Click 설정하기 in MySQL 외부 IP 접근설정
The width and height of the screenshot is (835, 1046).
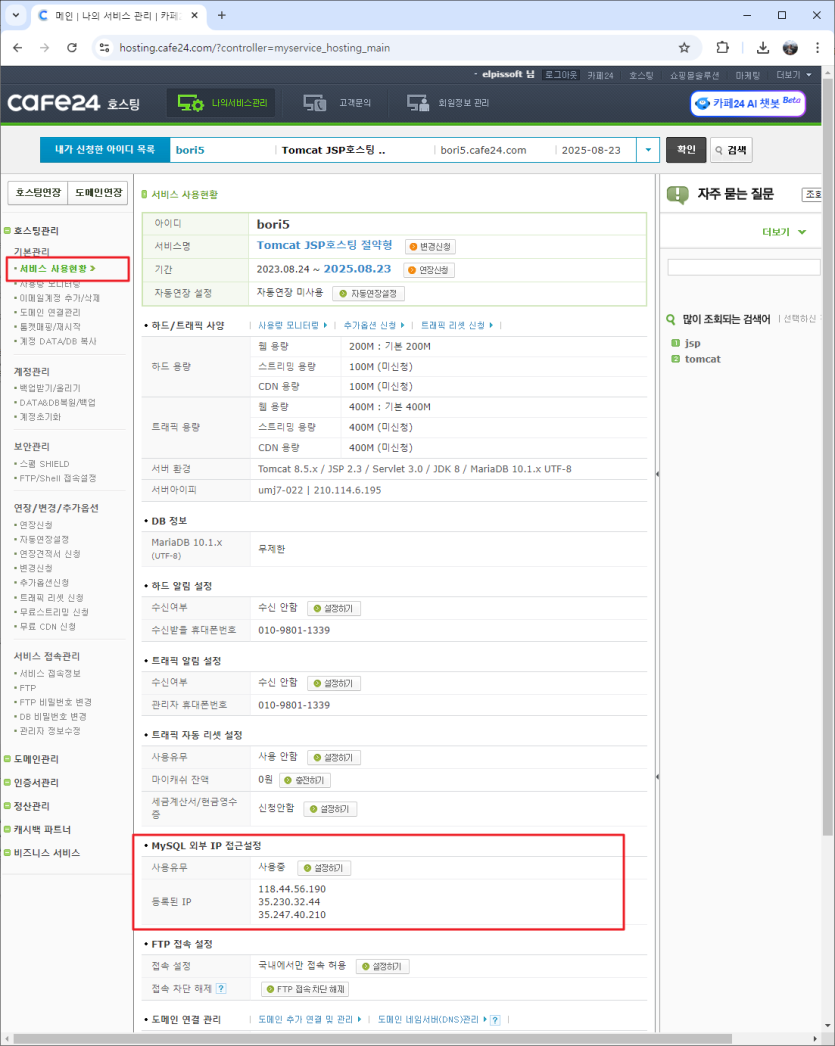(324, 868)
